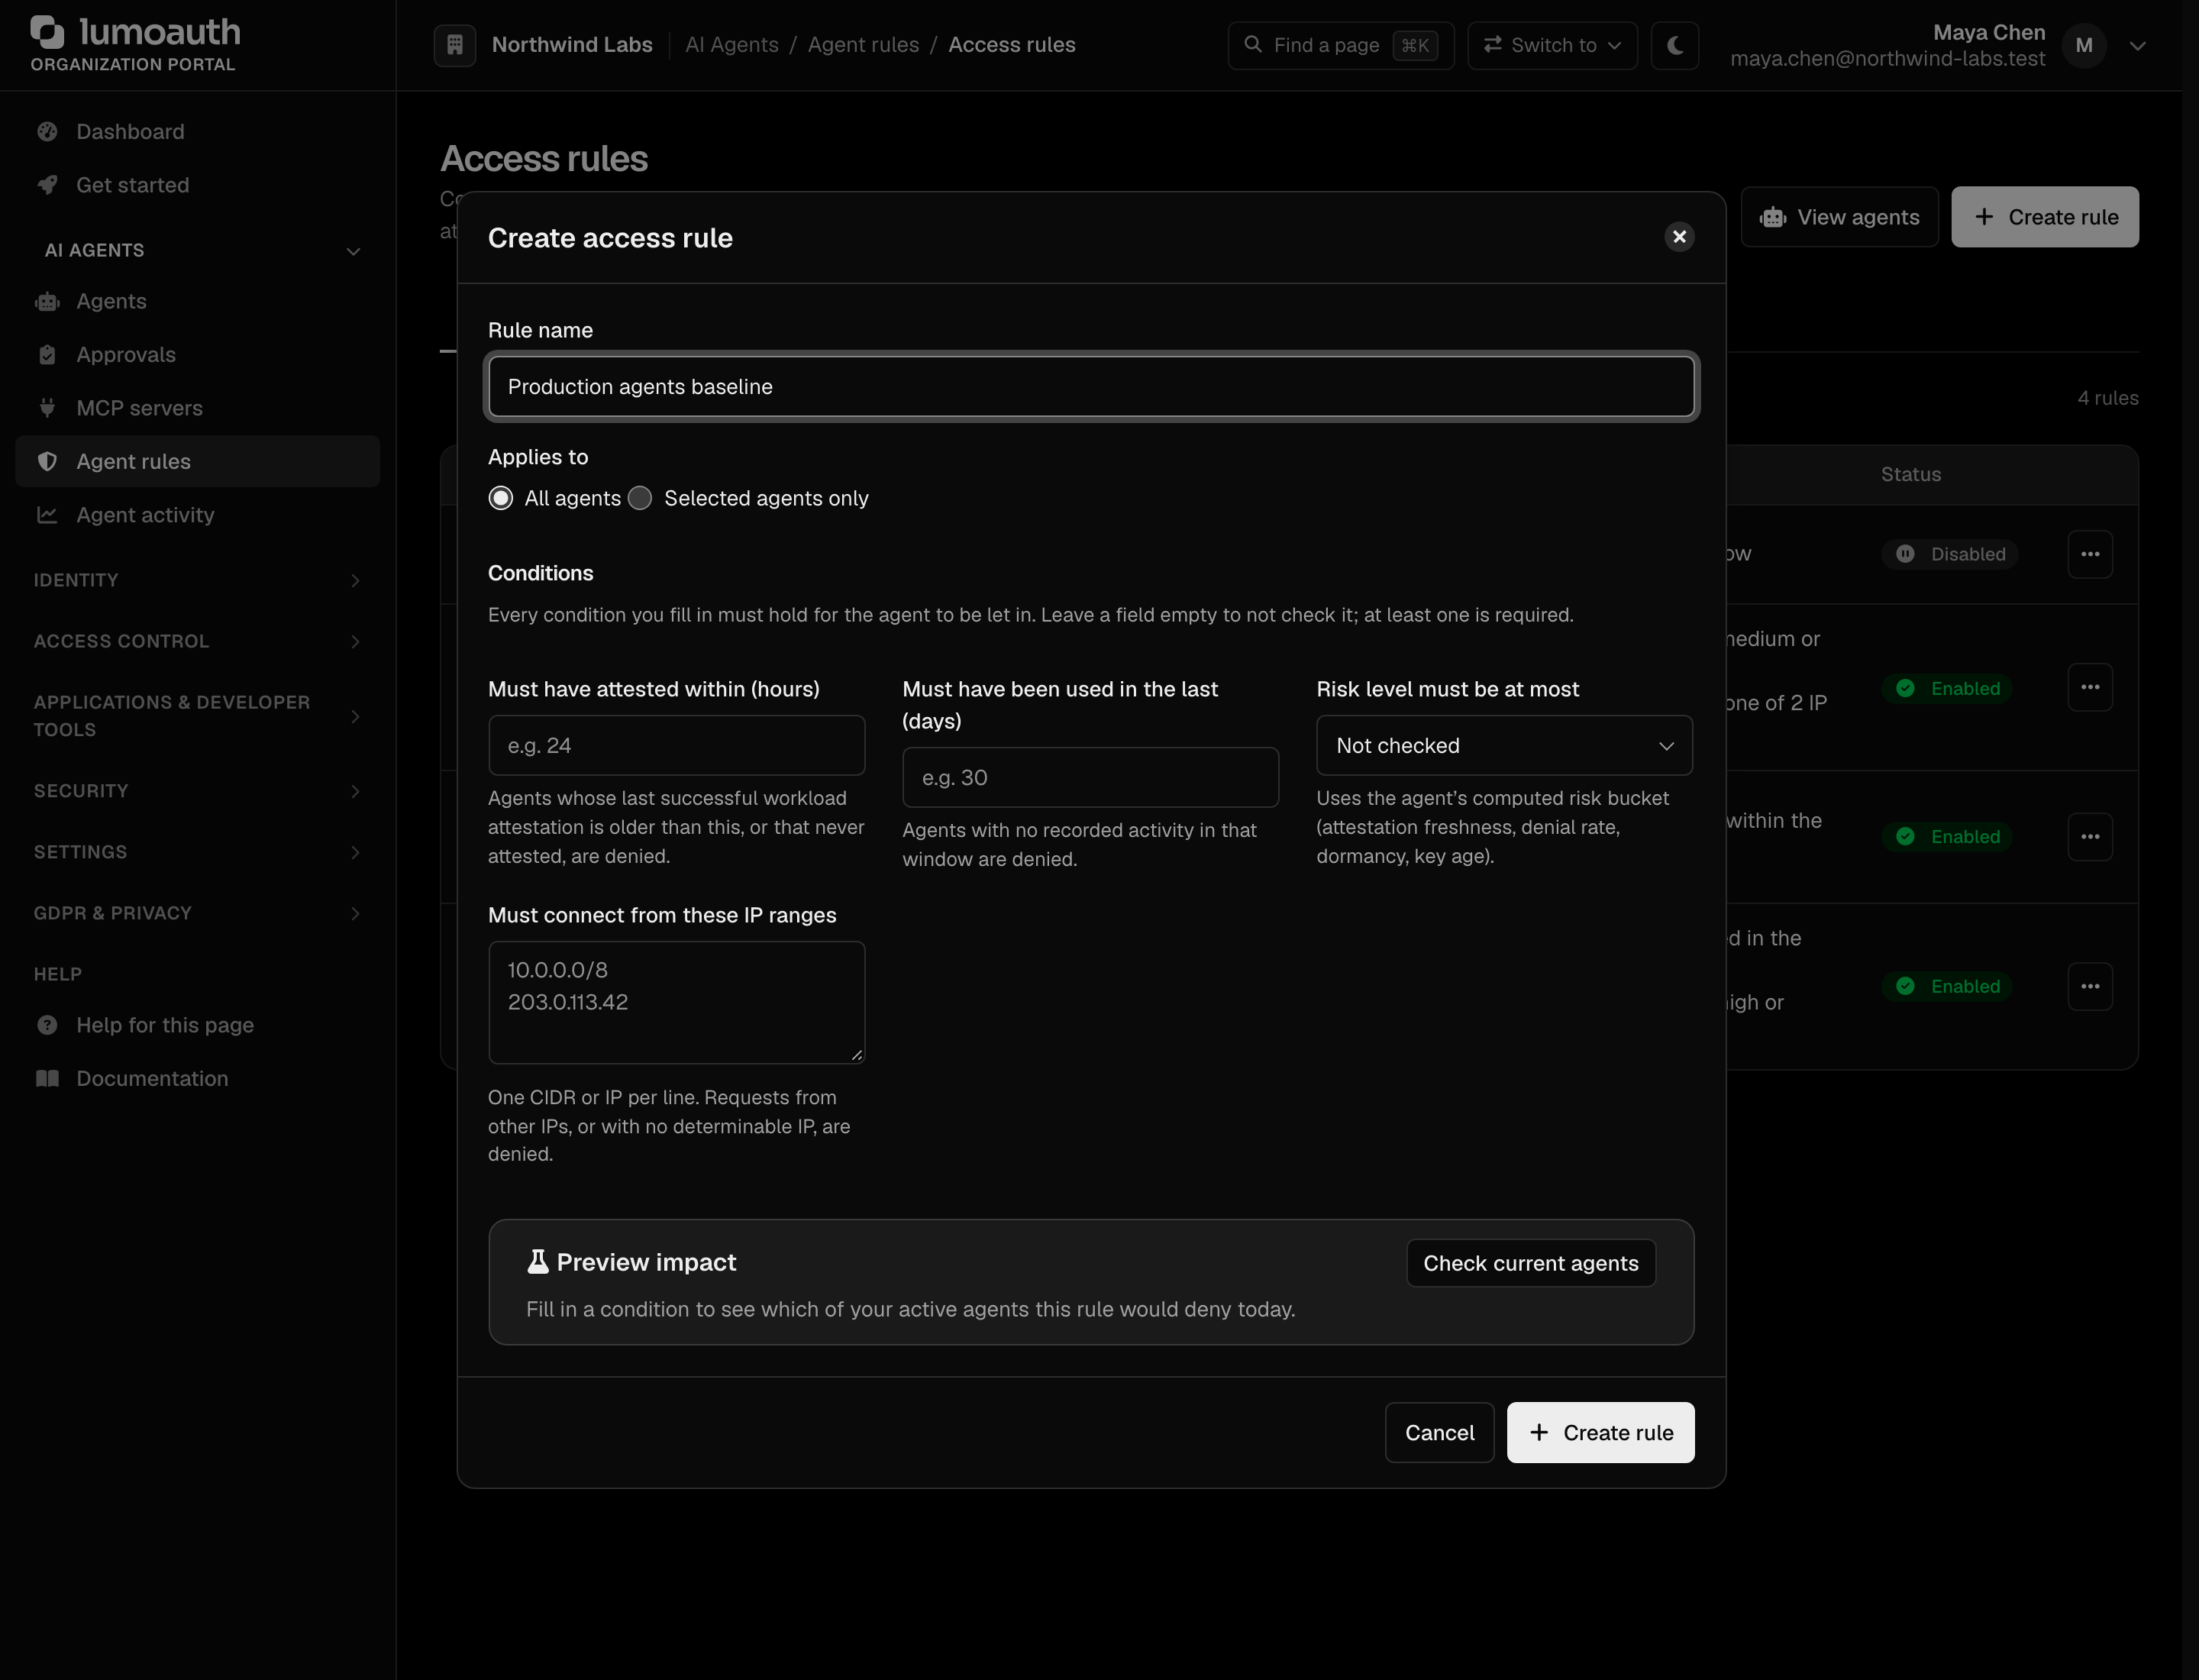Viewport: 2199px width, 1680px height.
Task: Open the Northwind Labs organization building icon
Action: (x=455, y=45)
